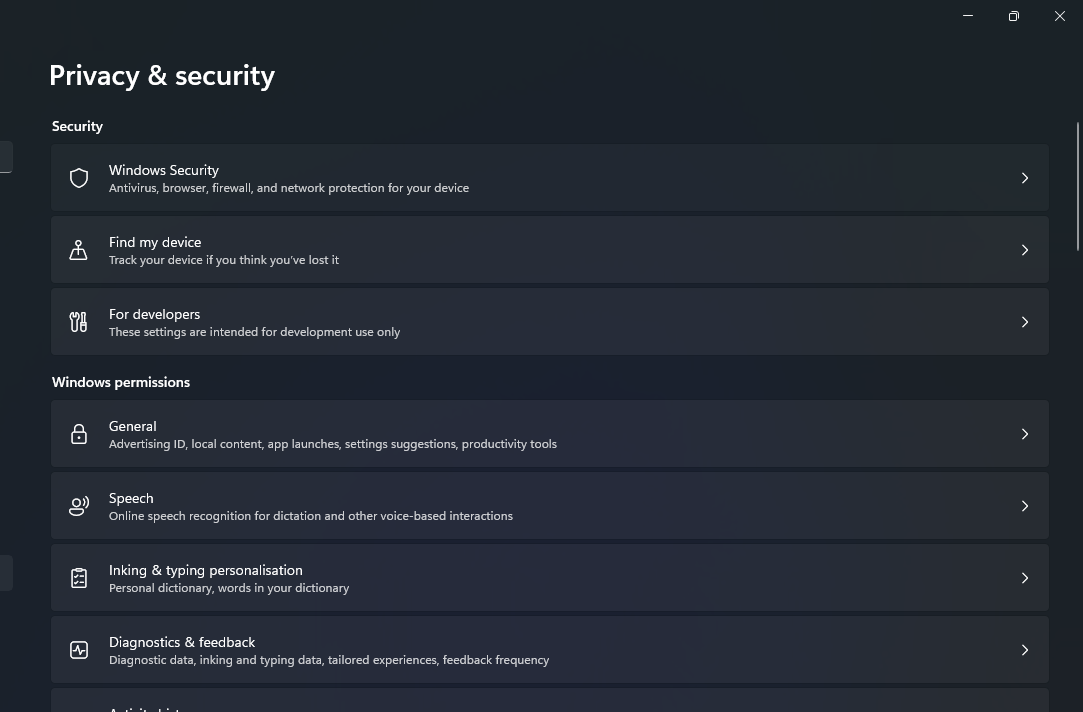This screenshot has width=1083, height=712.
Task: Click the Find my device locator icon
Action: pos(79,250)
